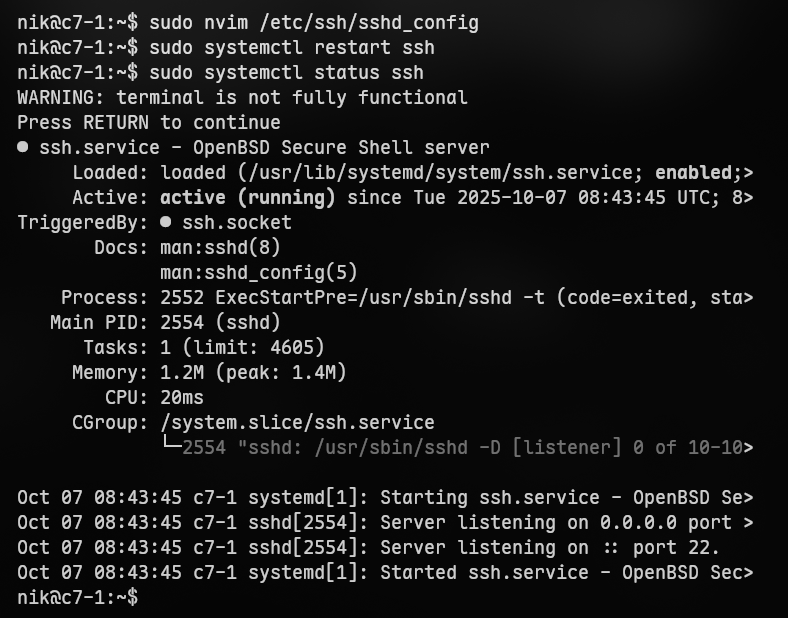Click the status dot before ssh.service

(x=23, y=147)
